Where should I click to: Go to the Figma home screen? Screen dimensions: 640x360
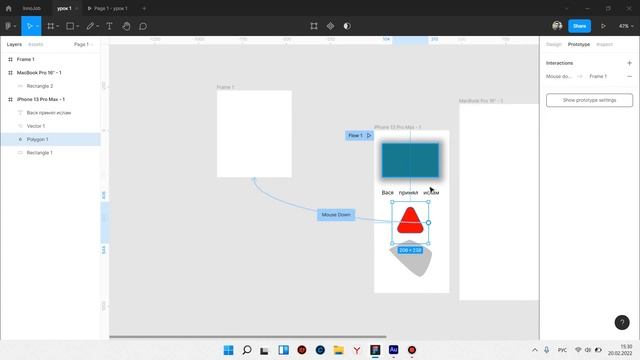(9, 8)
